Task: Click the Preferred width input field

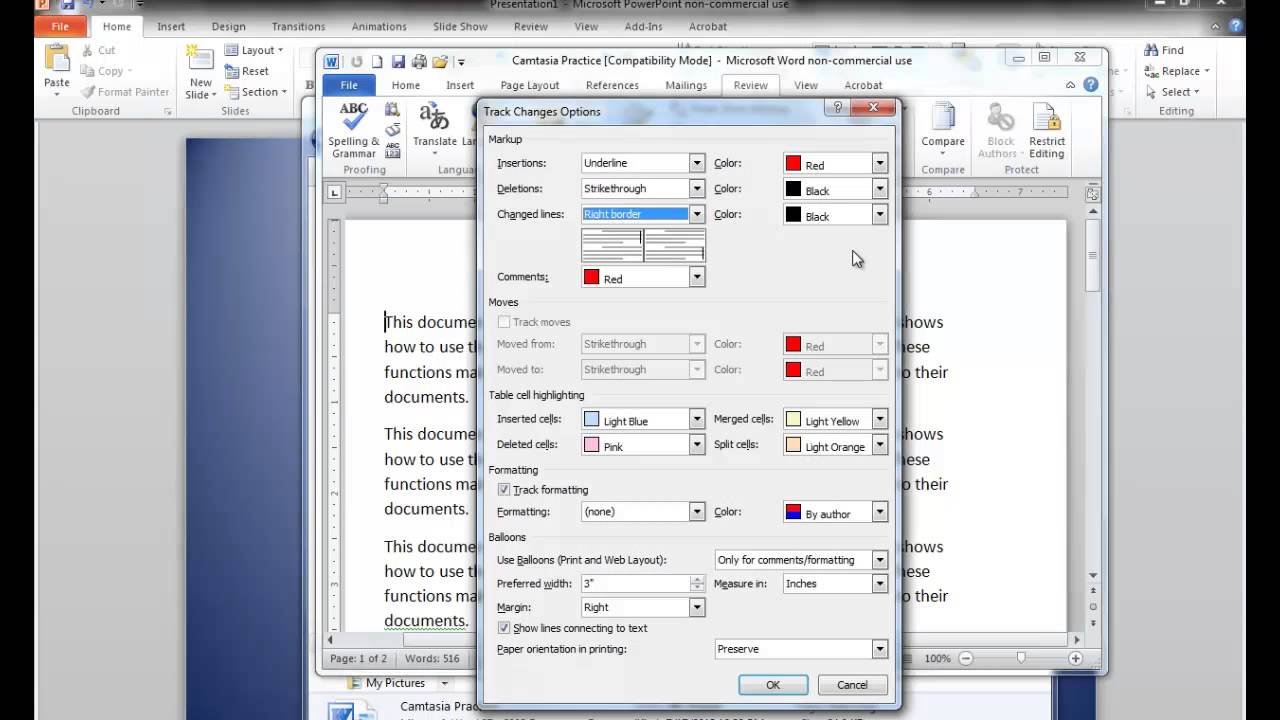Action: click(x=635, y=584)
